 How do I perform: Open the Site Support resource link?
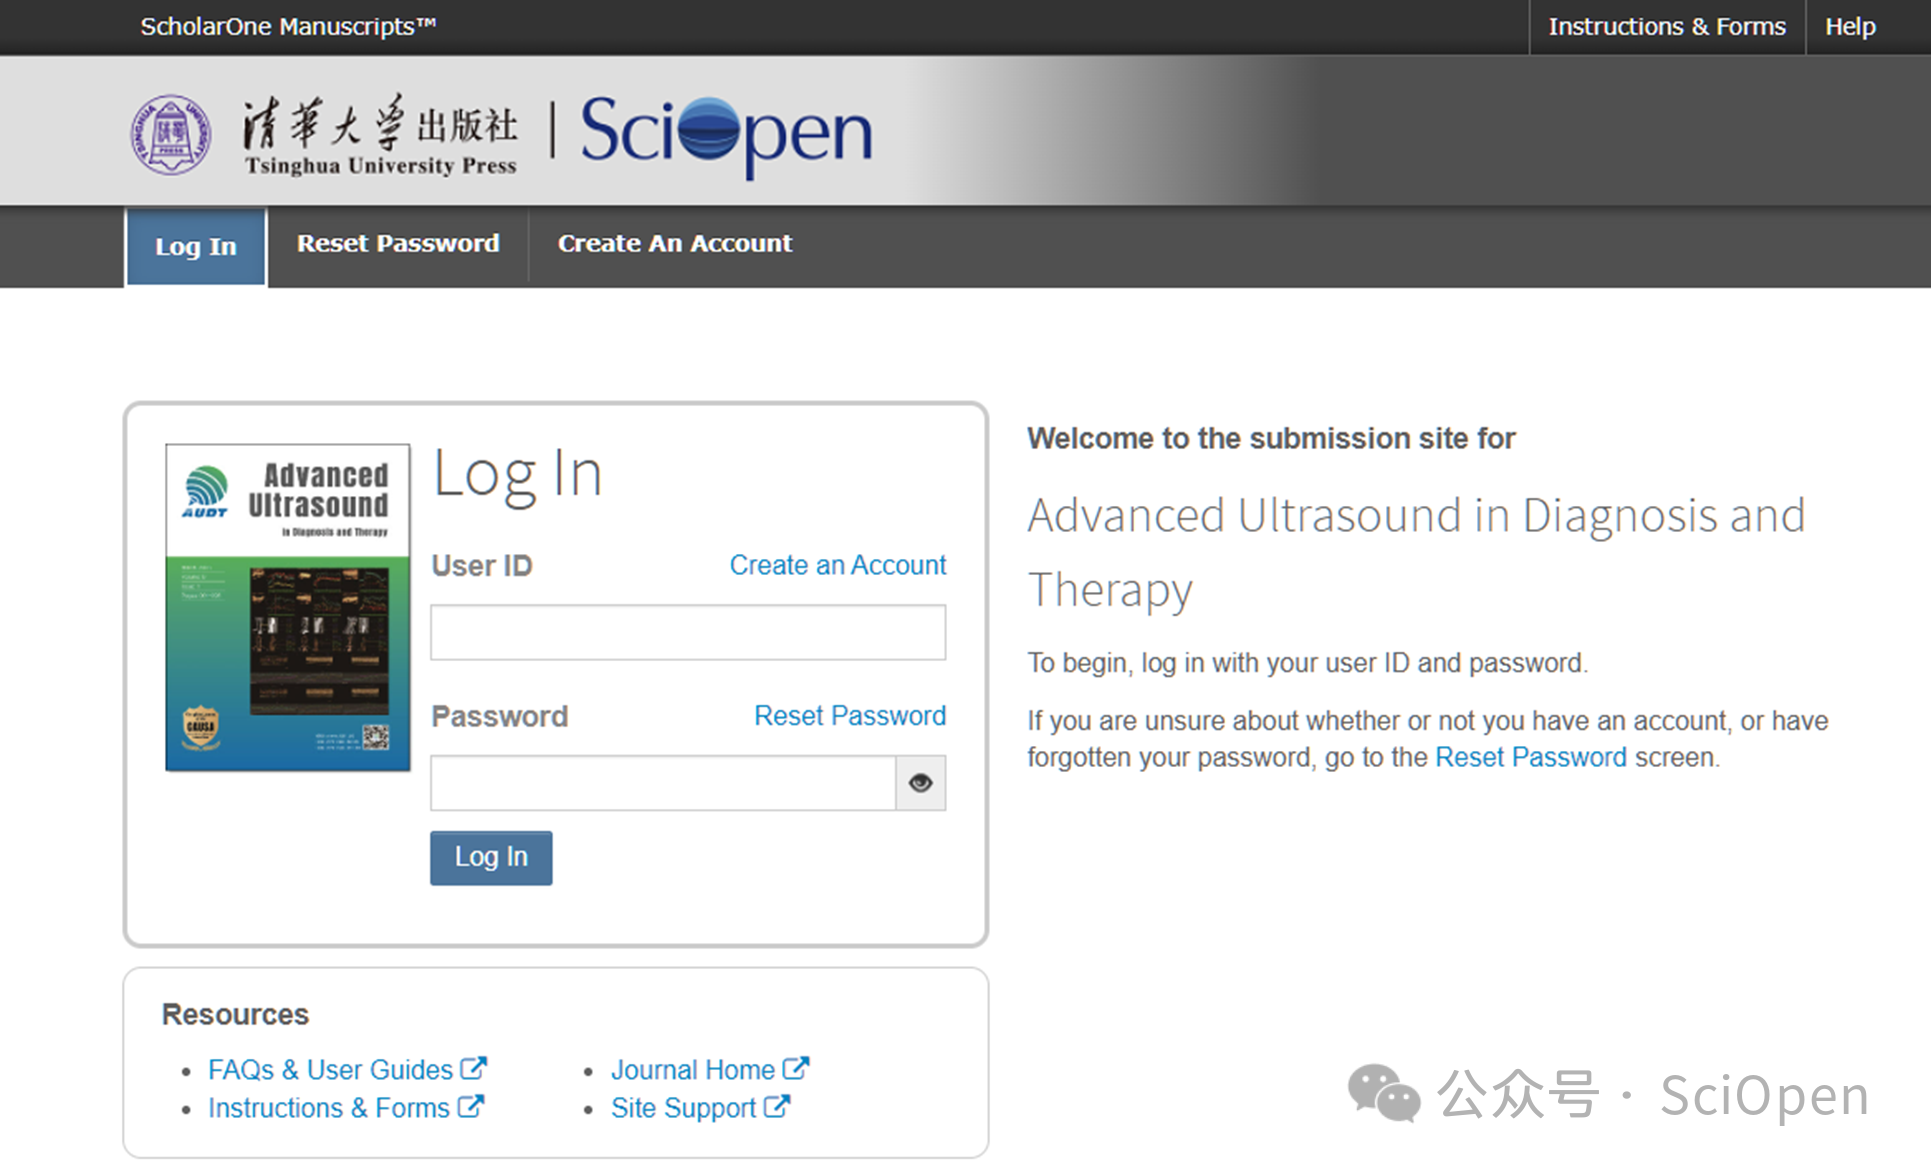[684, 1108]
